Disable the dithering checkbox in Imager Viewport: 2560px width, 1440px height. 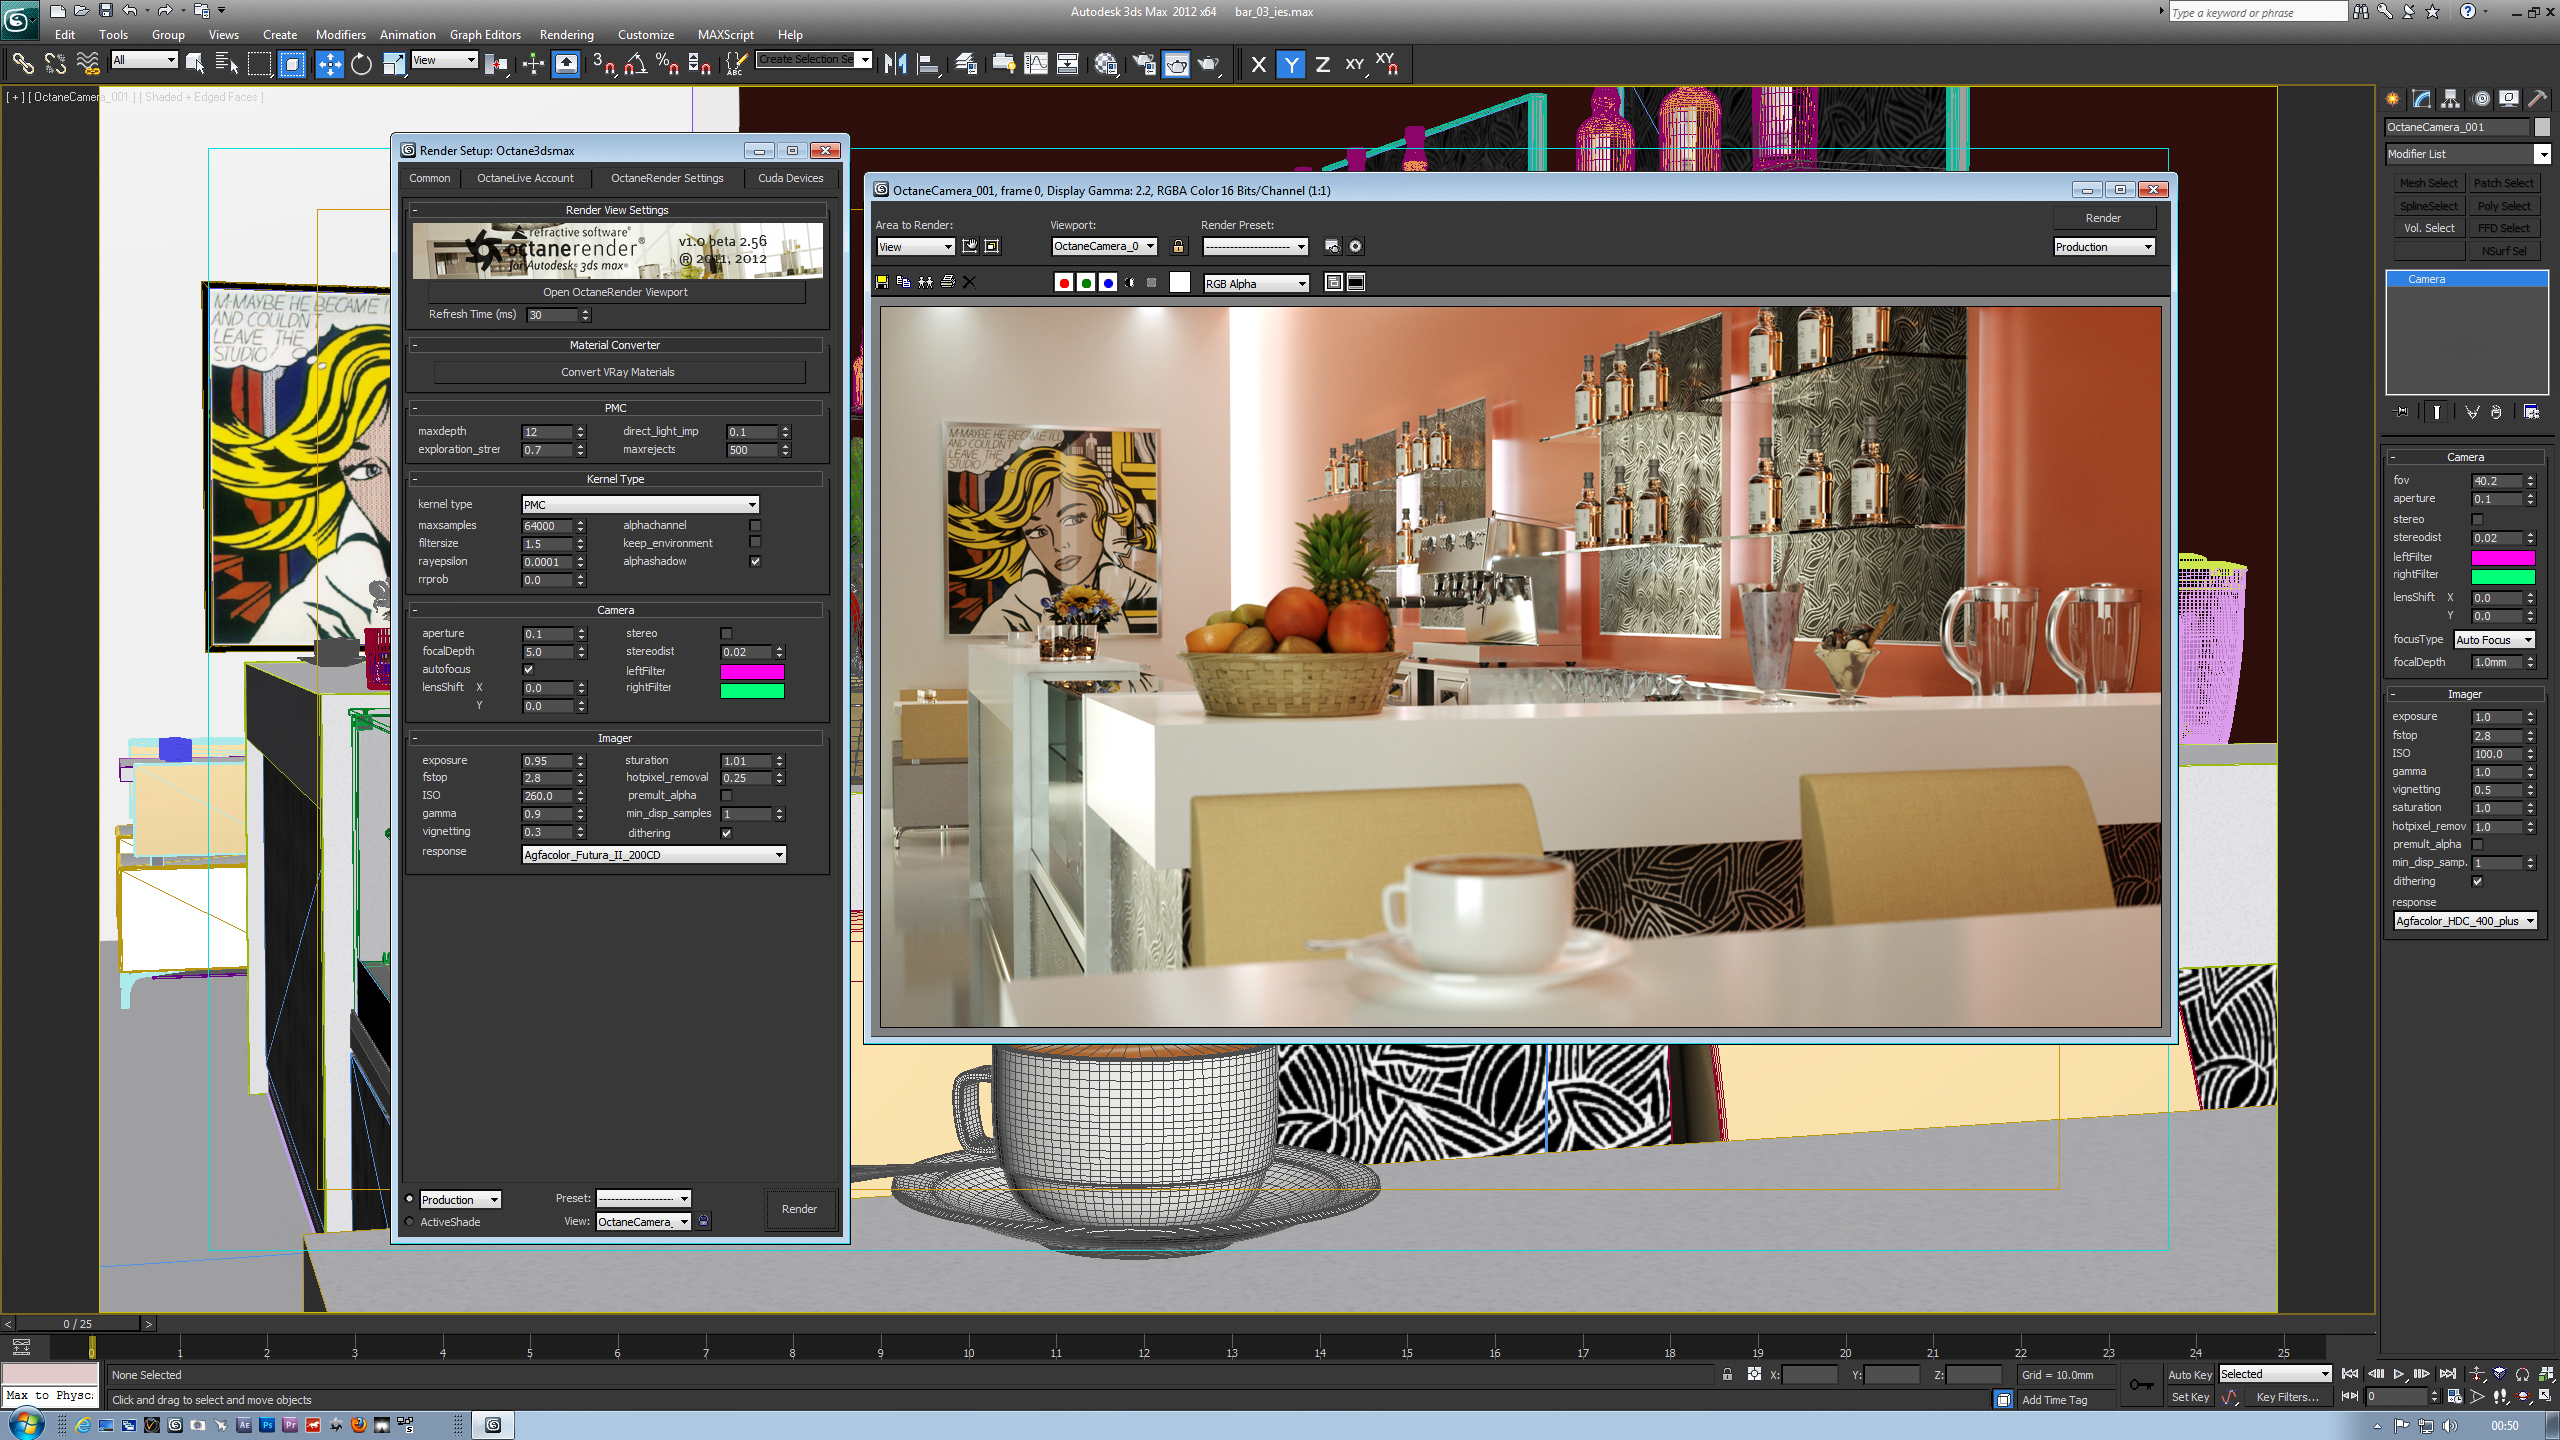coord(726,833)
